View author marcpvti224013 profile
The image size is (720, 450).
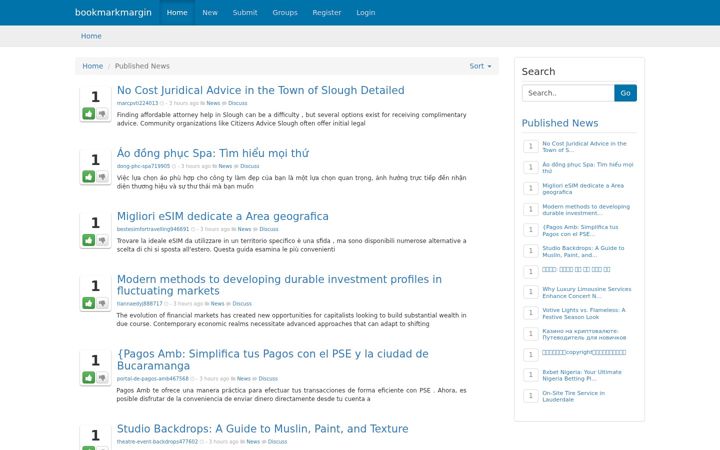[137, 103]
